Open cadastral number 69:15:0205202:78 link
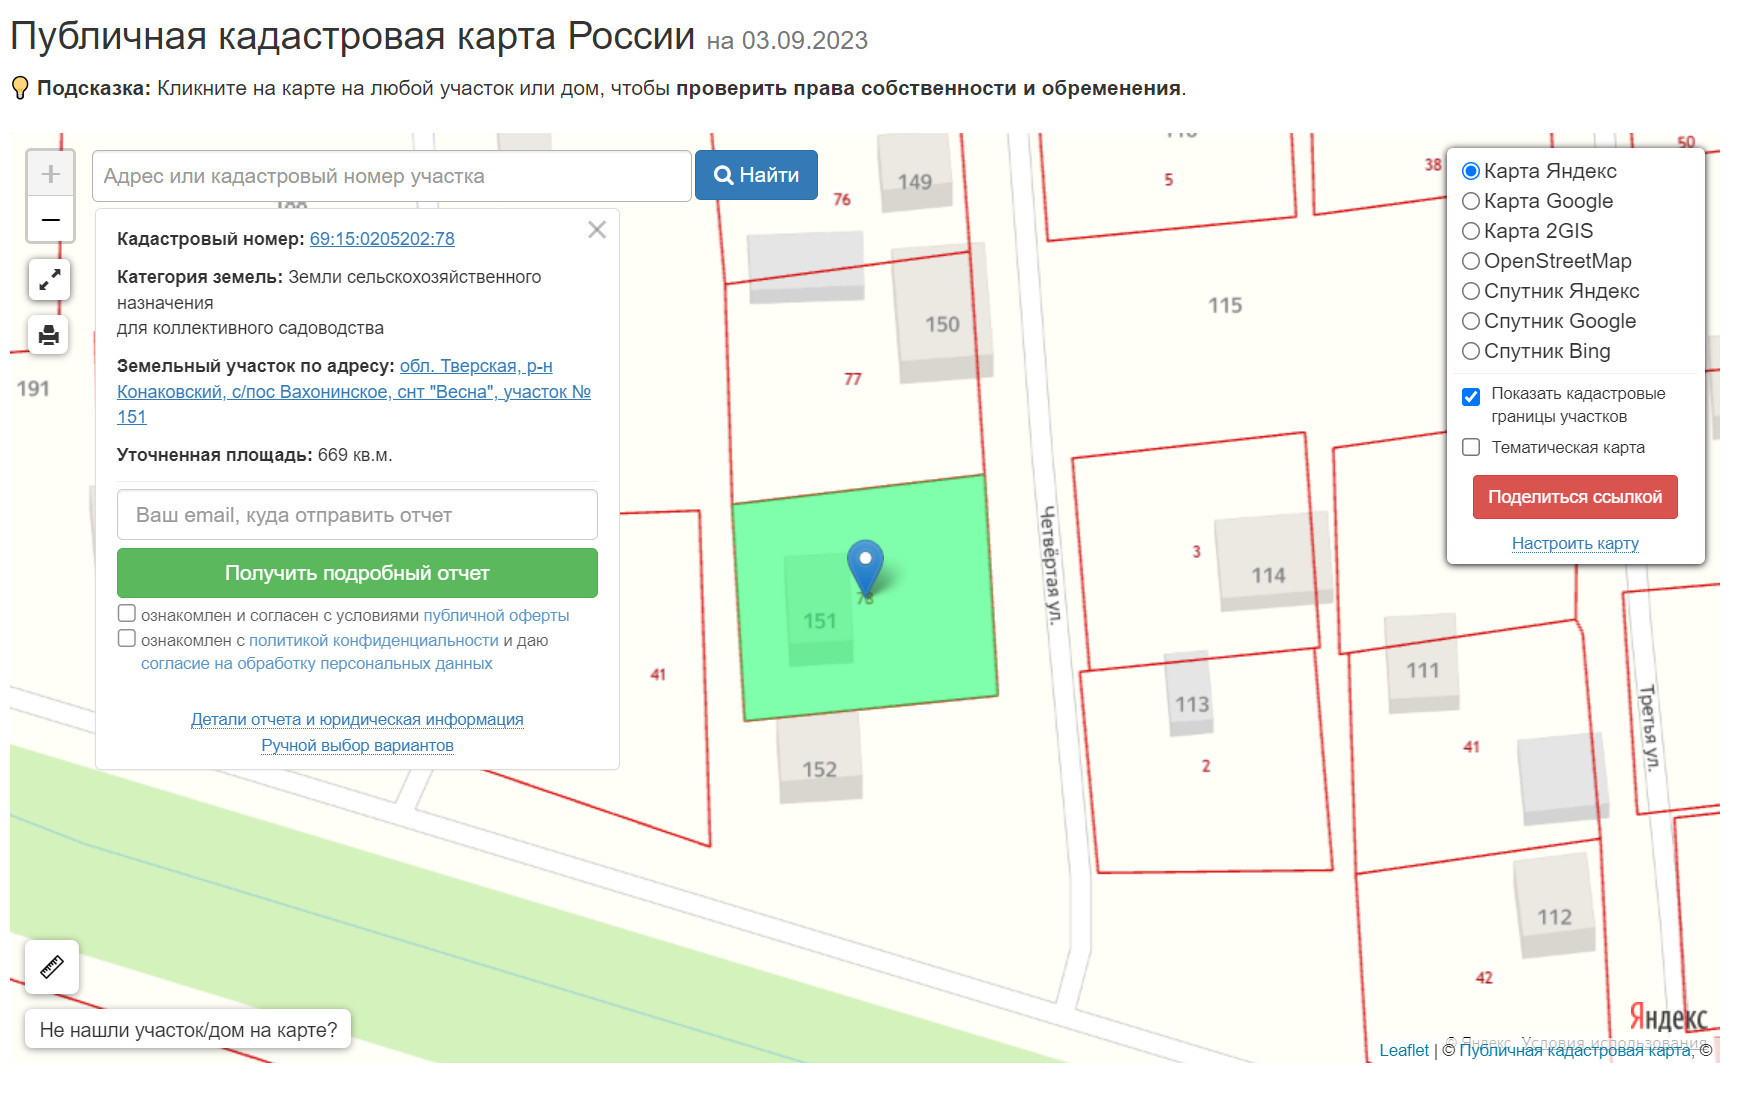1752x1093 pixels. coord(382,239)
